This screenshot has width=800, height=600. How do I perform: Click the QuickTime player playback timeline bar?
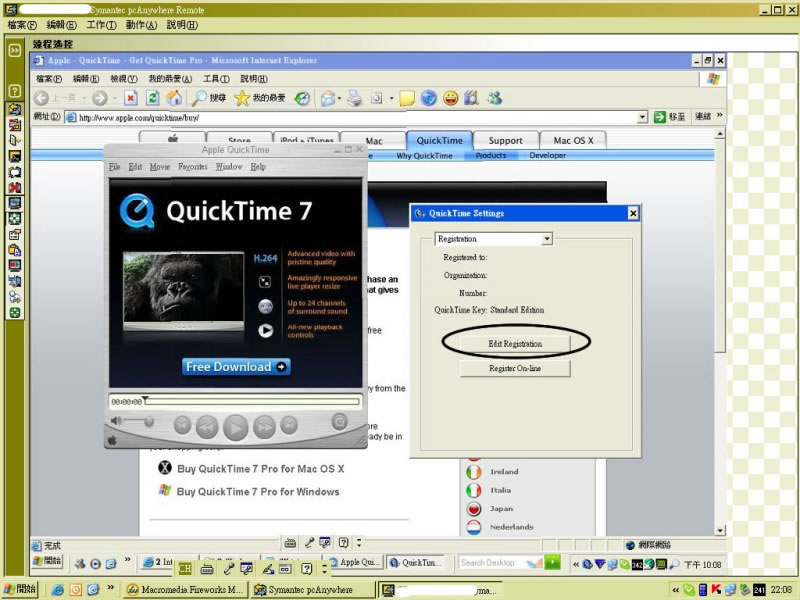[253, 402]
